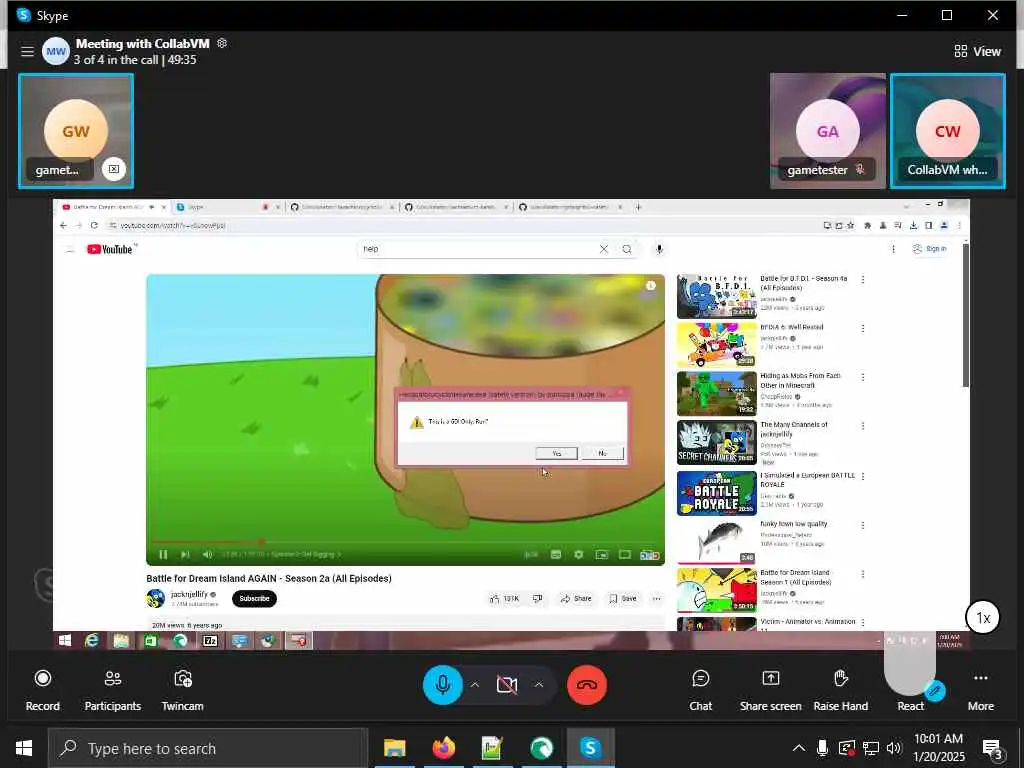Show hidden system tray icons

point(798,748)
